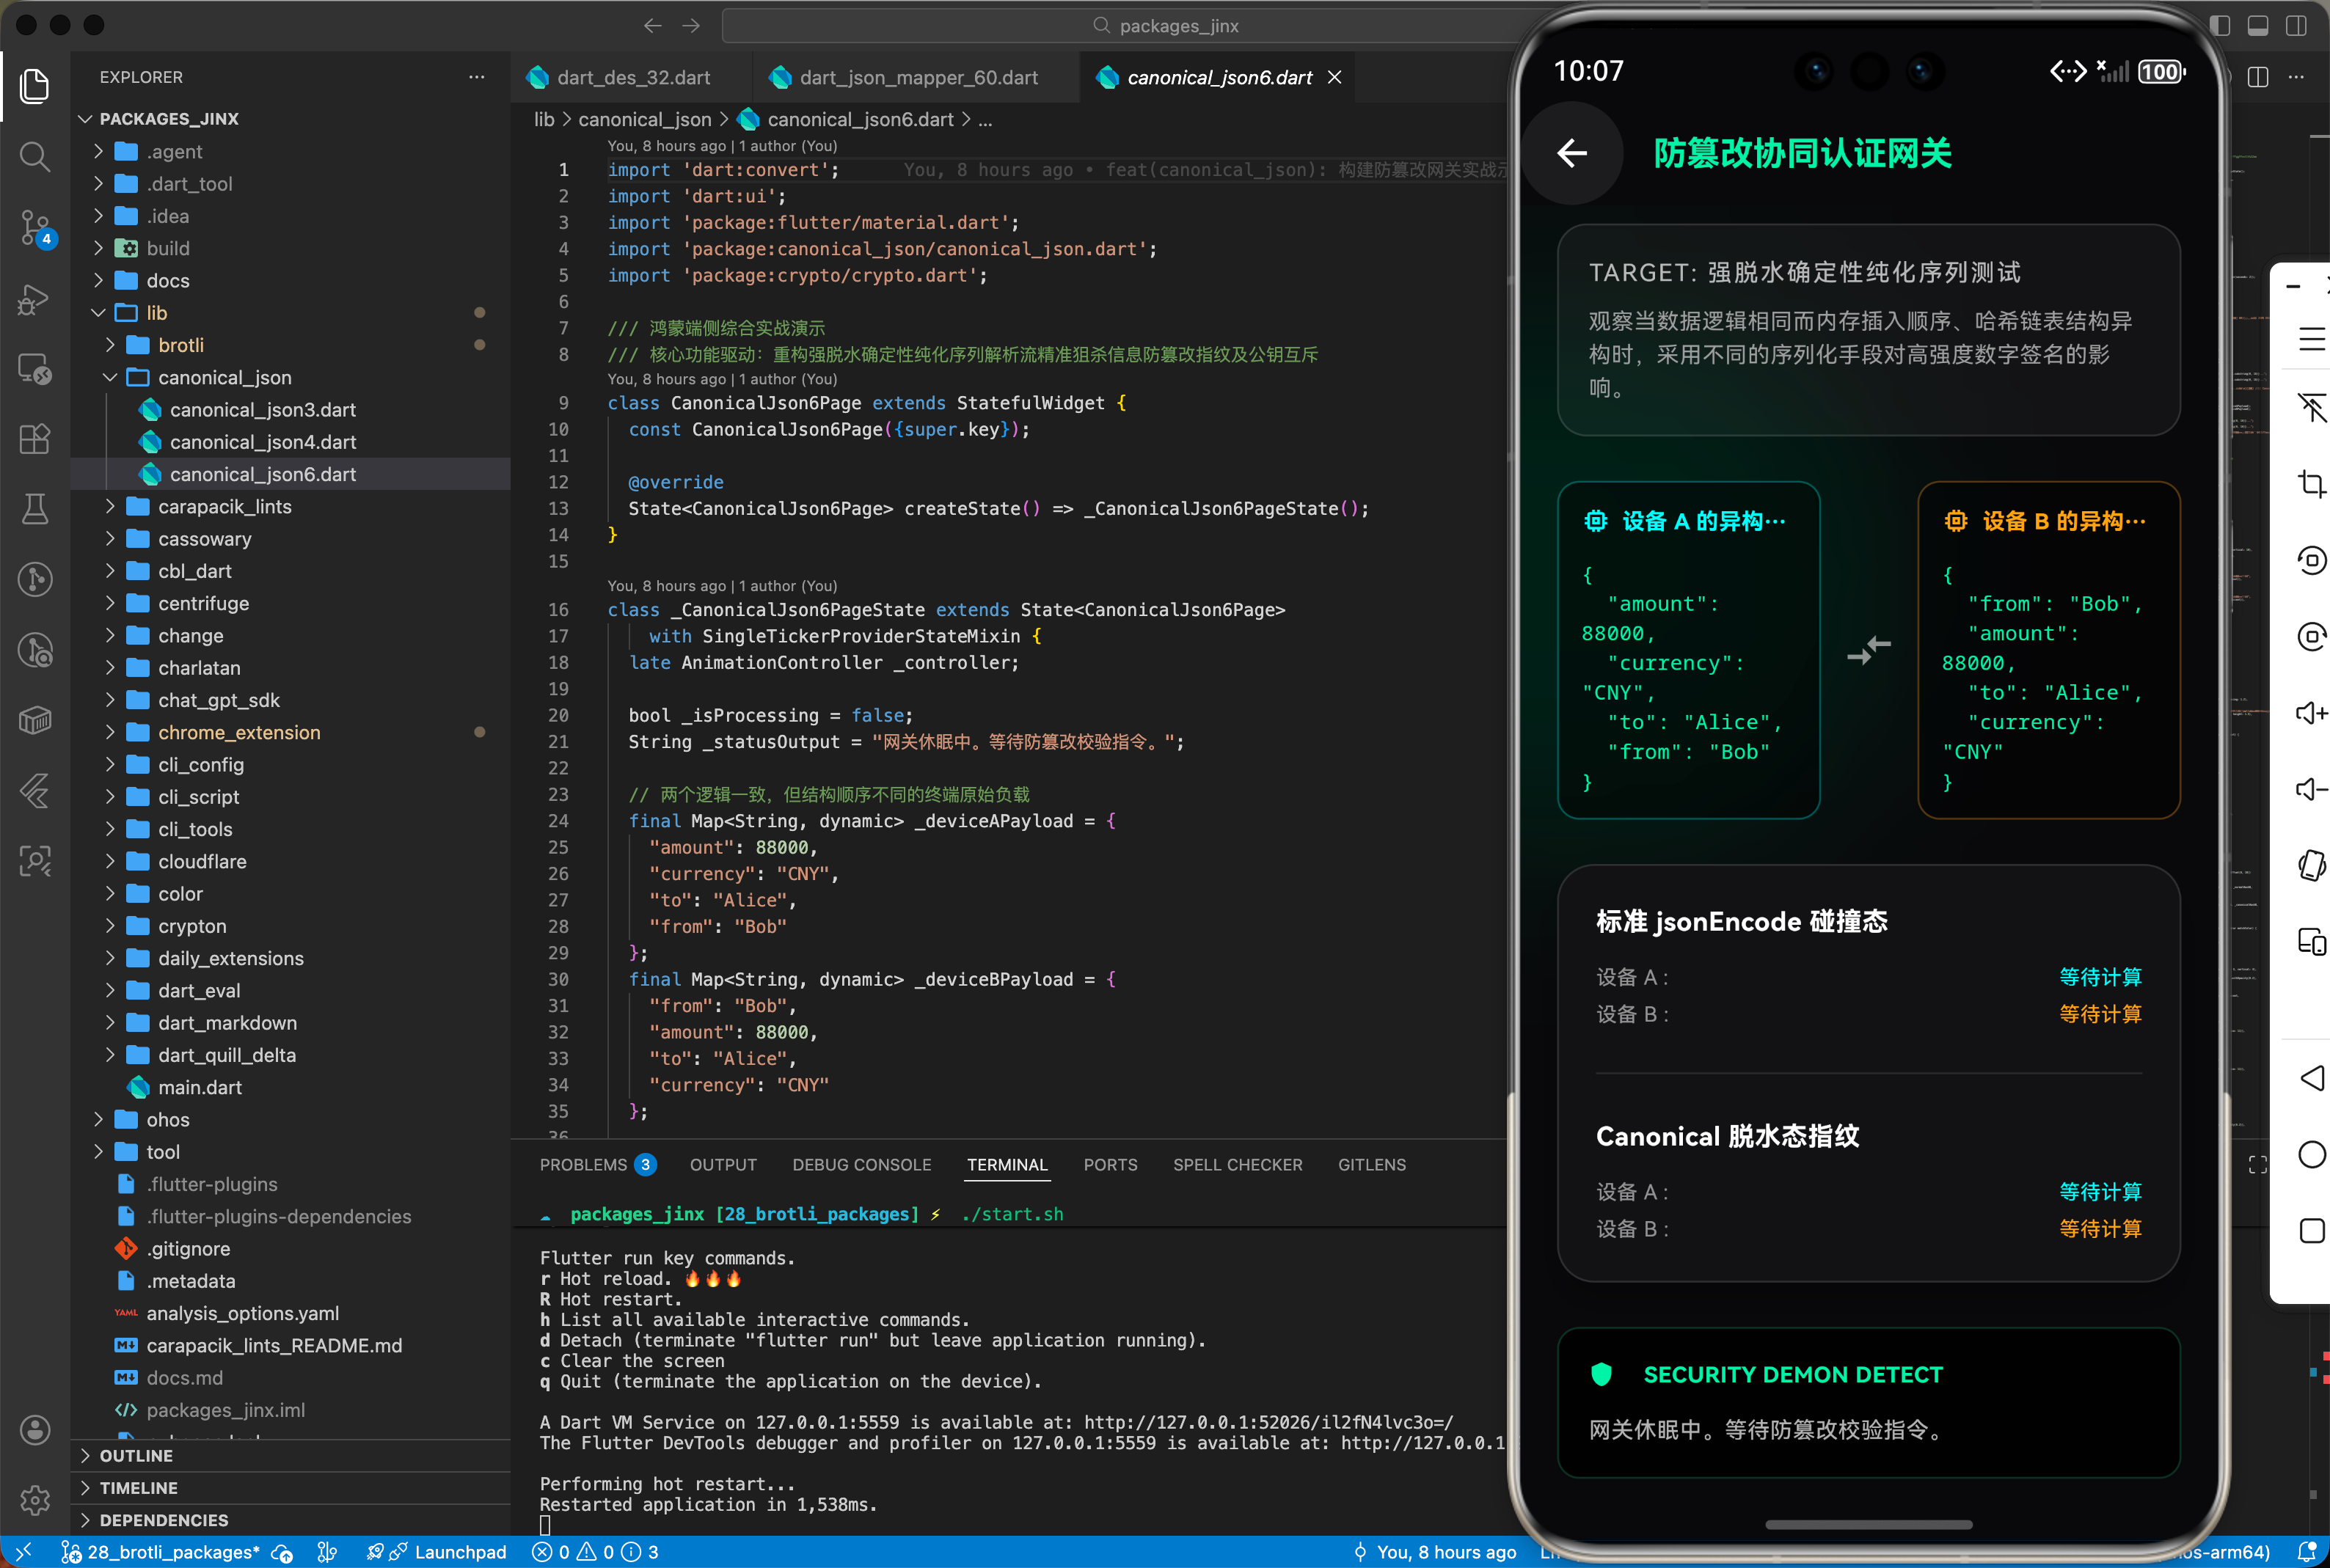Image resolution: width=2330 pixels, height=1568 pixels.
Task: Click the back arrow in phone app
Action: click(1572, 153)
